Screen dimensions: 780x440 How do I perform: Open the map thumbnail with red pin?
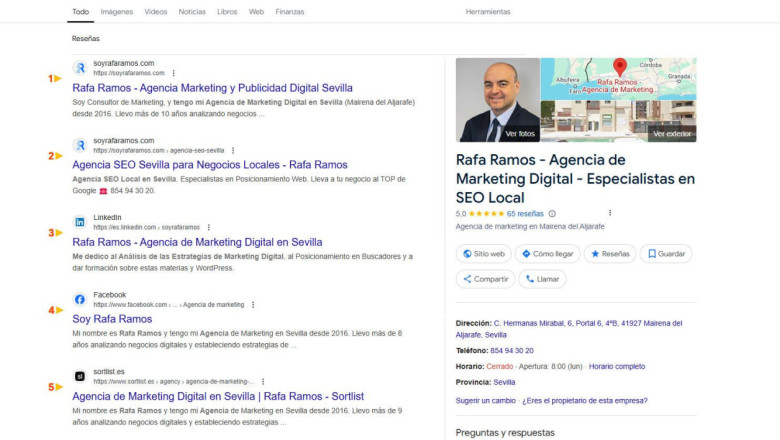coord(618,79)
